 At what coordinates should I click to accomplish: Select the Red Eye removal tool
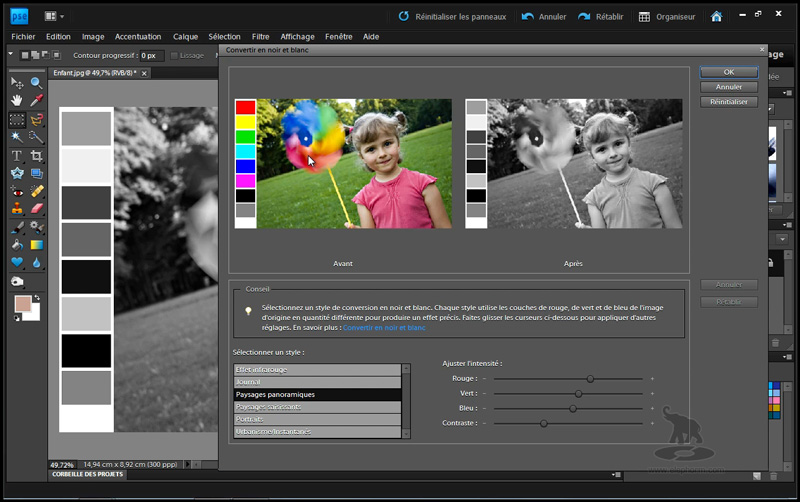pyautogui.click(x=17, y=192)
